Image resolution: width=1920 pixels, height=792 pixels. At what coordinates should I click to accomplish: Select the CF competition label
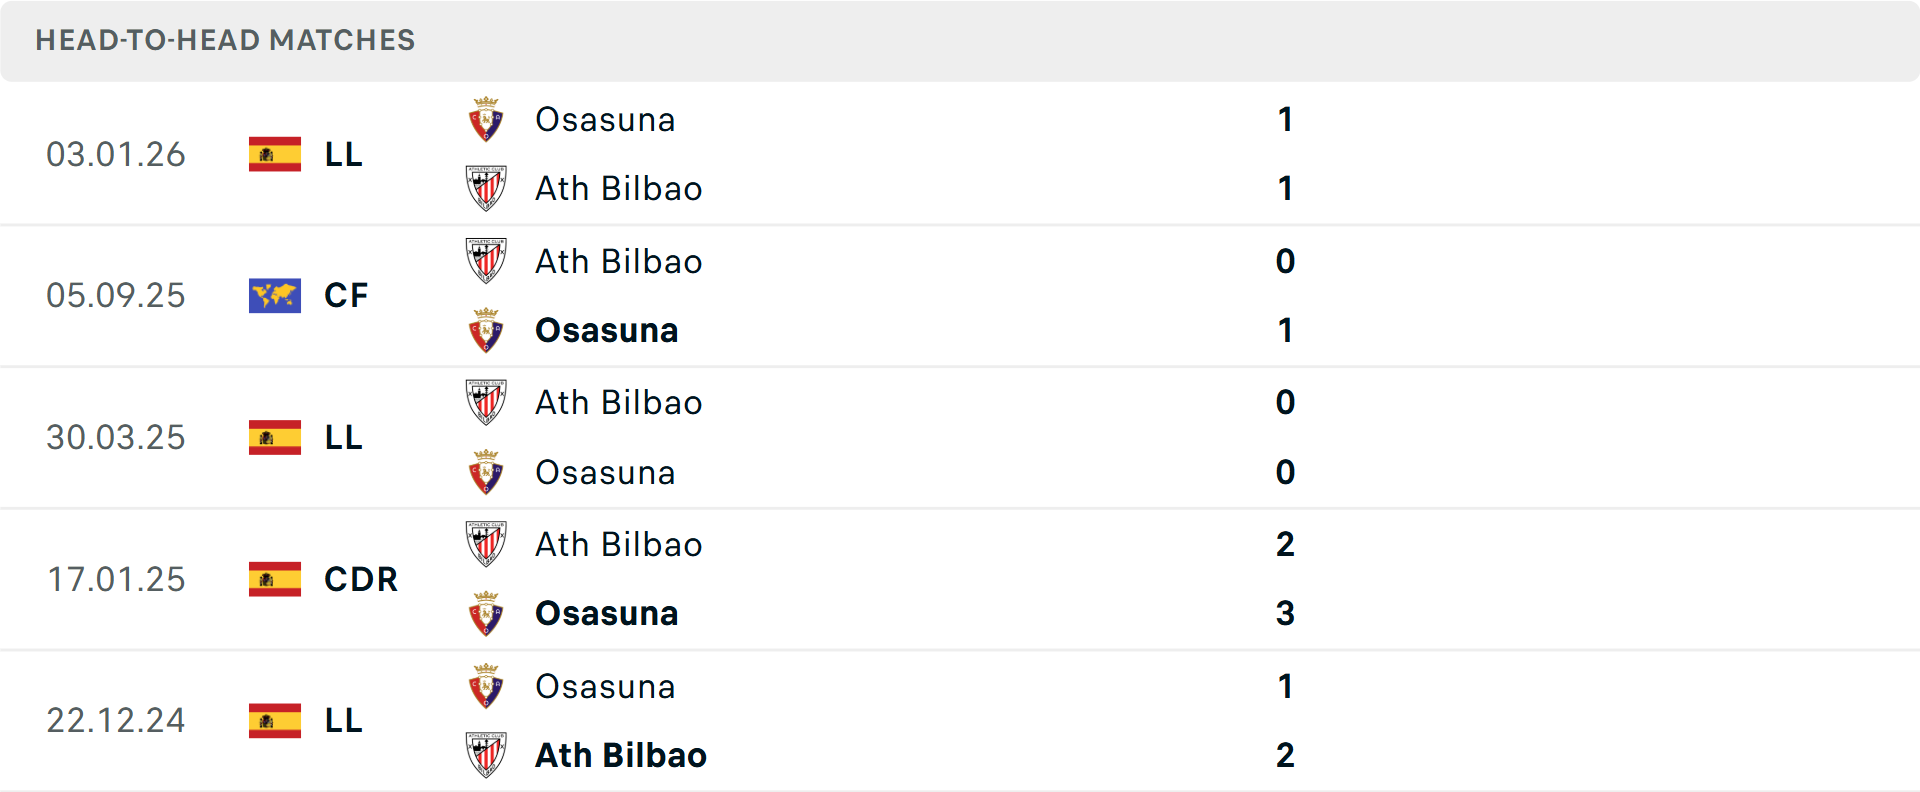346,295
